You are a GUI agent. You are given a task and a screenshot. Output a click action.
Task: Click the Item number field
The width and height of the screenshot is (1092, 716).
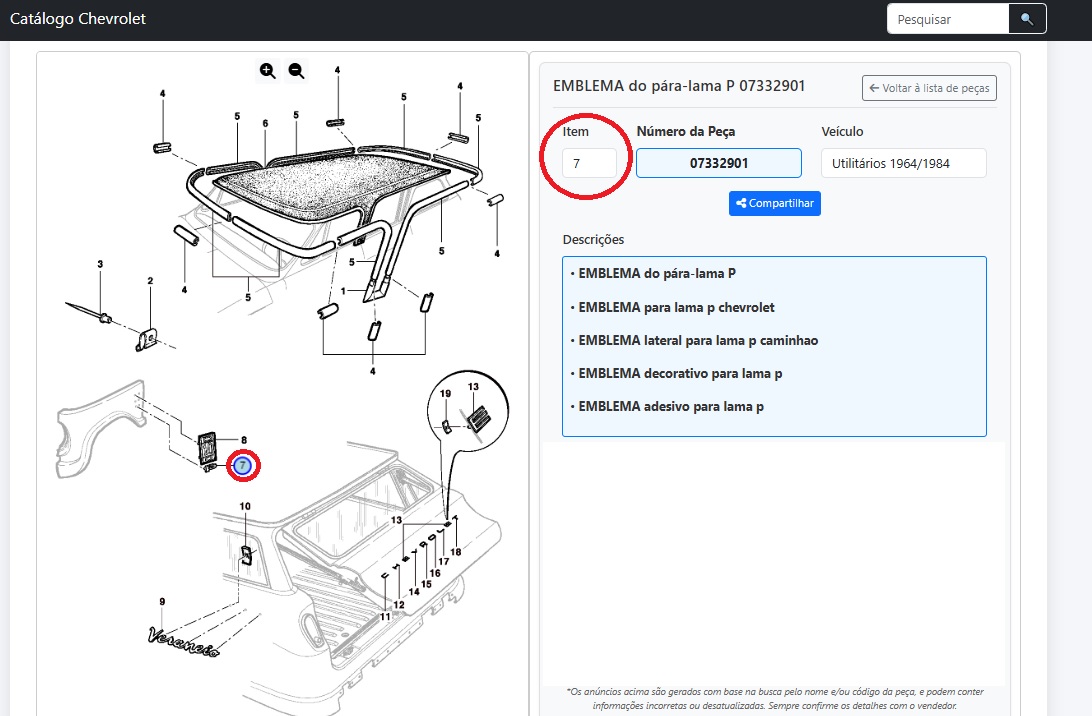click(x=589, y=163)
